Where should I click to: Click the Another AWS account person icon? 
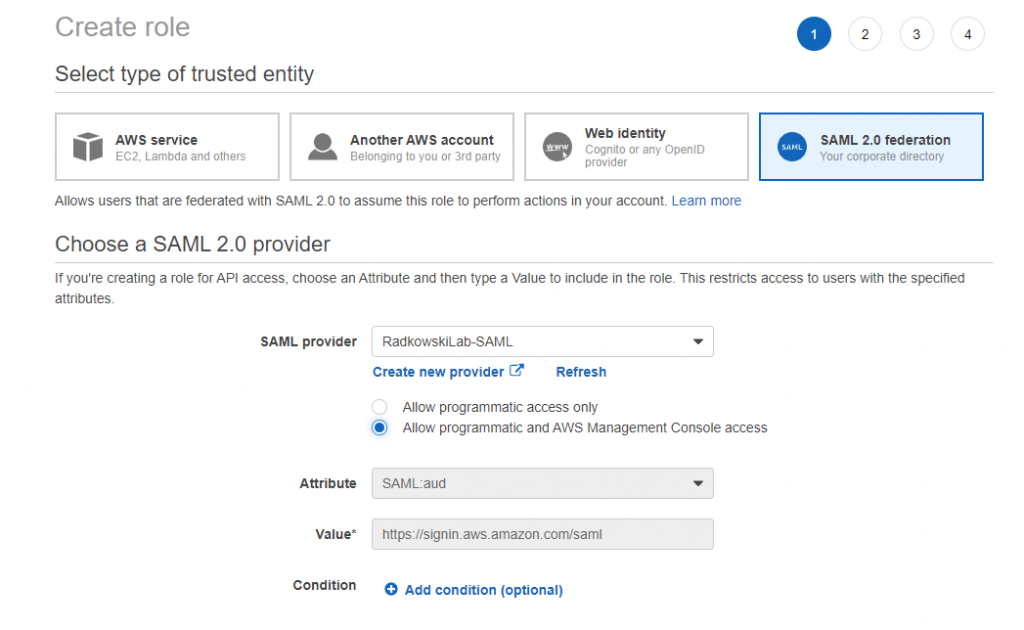tap(323, 147)
